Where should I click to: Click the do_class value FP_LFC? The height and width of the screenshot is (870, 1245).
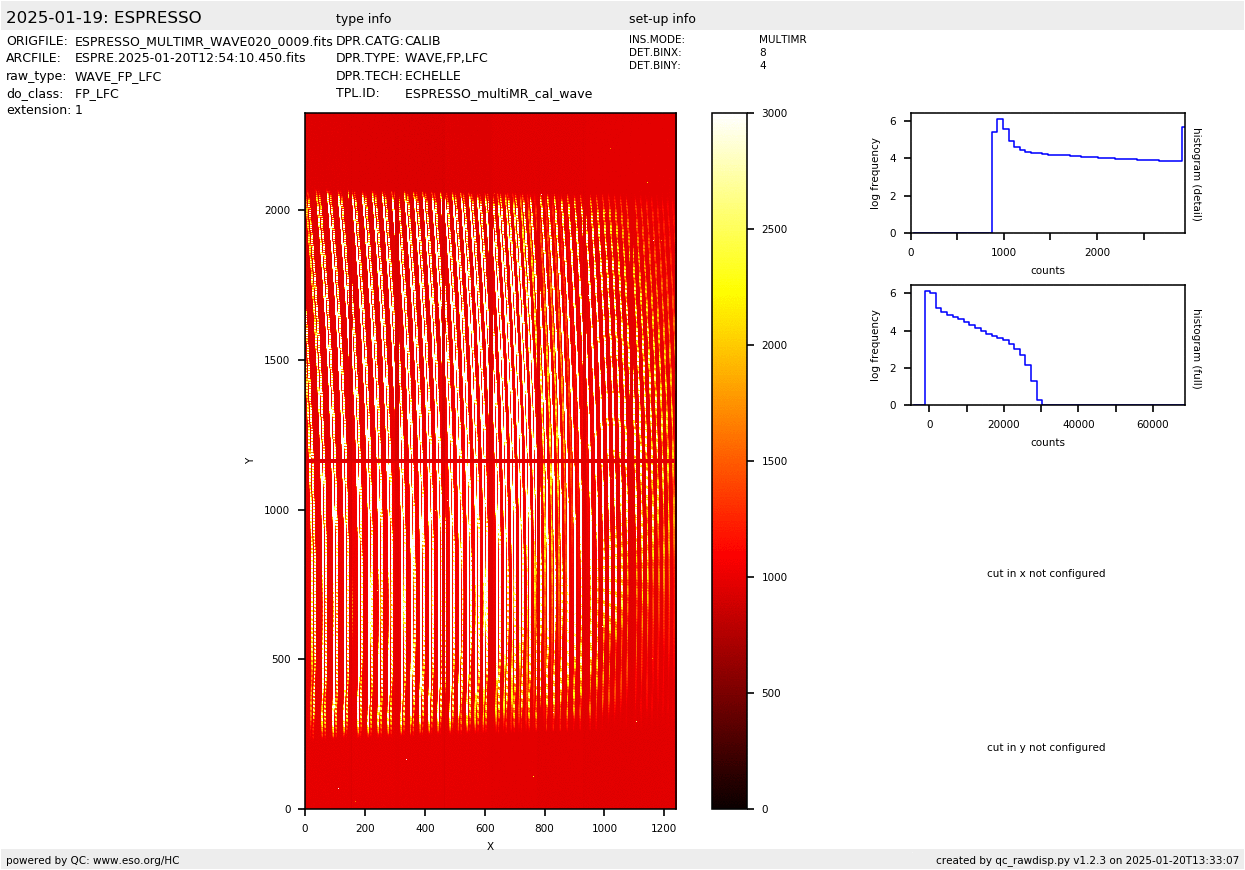coord(96,94)
